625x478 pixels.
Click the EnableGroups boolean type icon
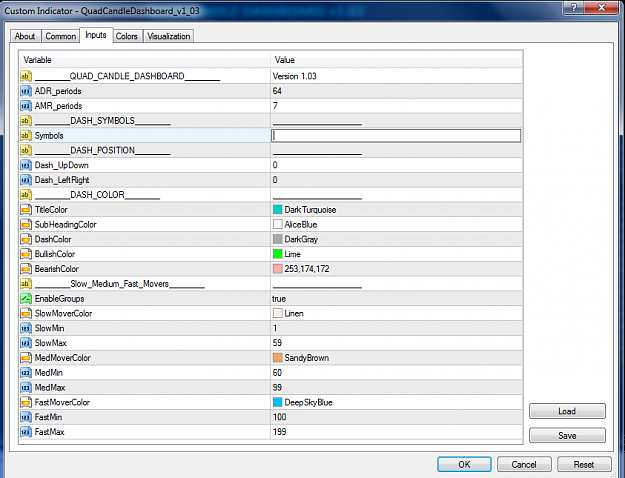pos(26,299)
